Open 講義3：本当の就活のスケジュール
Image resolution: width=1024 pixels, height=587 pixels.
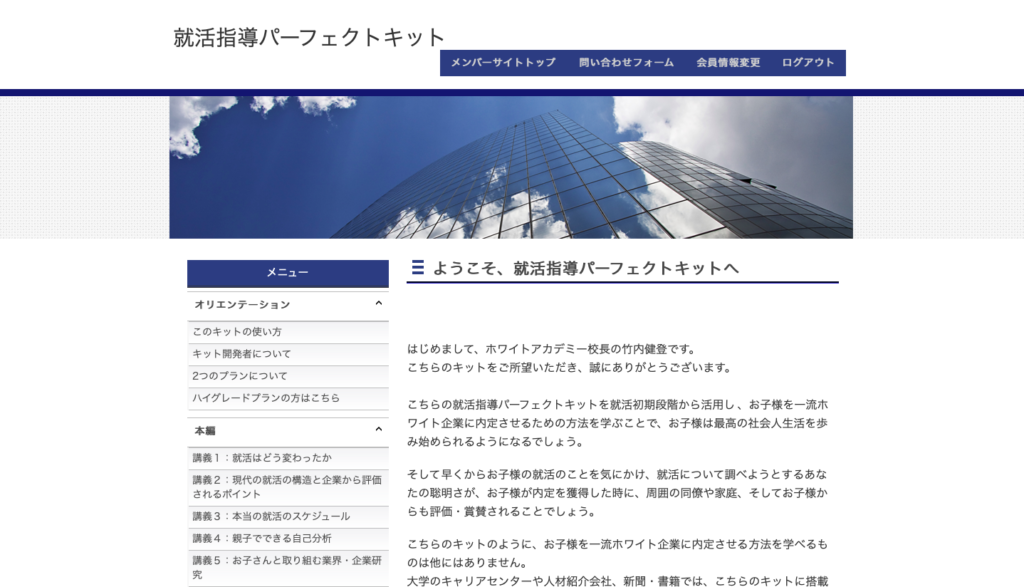[x=288, y=516]
